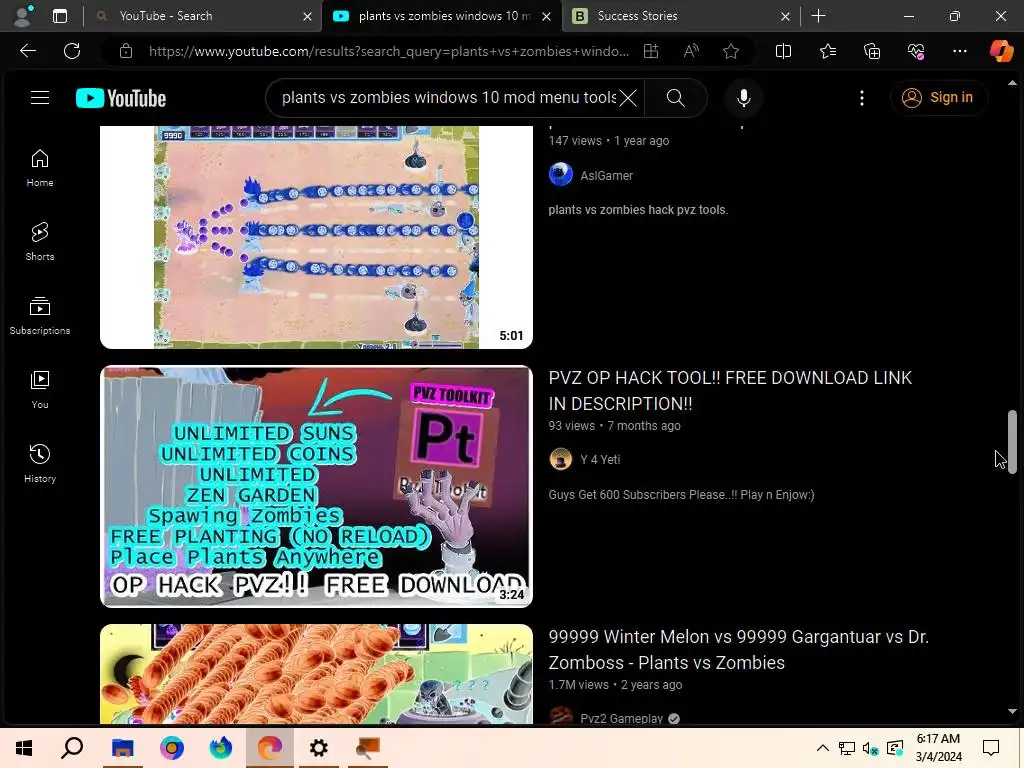Click the muted volume tray icon
Image resolution: width=1024 pixels, height=768 pixels.
pyautogui.click(x=871, y=748)
